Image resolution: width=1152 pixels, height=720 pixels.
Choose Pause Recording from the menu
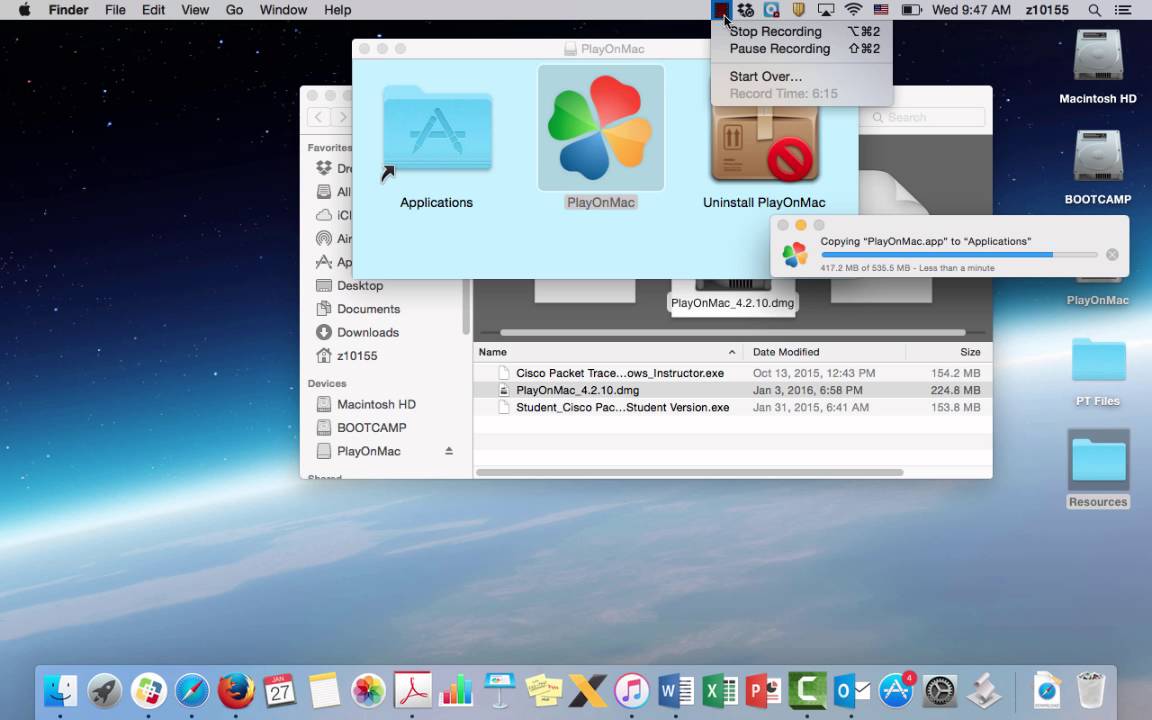pos(802,48)
